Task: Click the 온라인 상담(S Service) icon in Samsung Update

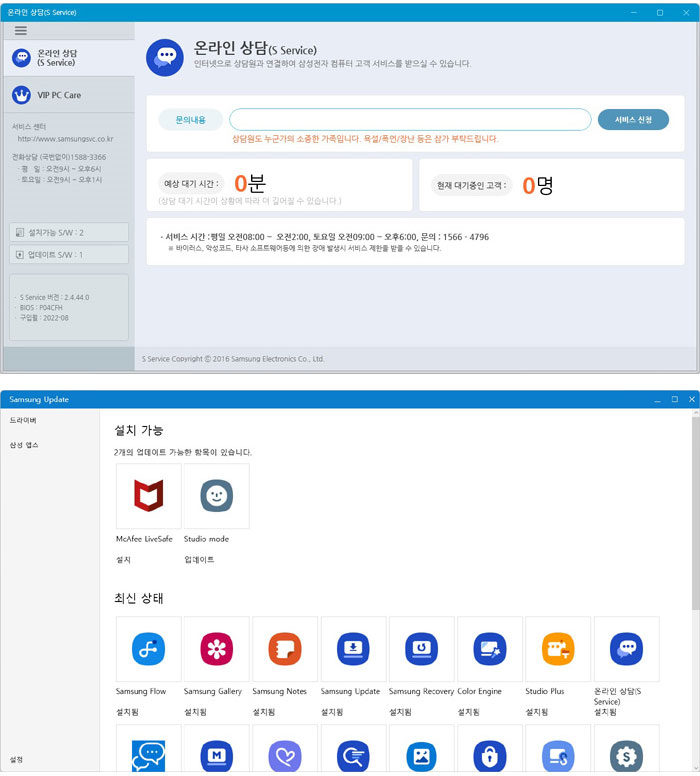Action: [x=626, y=649]
